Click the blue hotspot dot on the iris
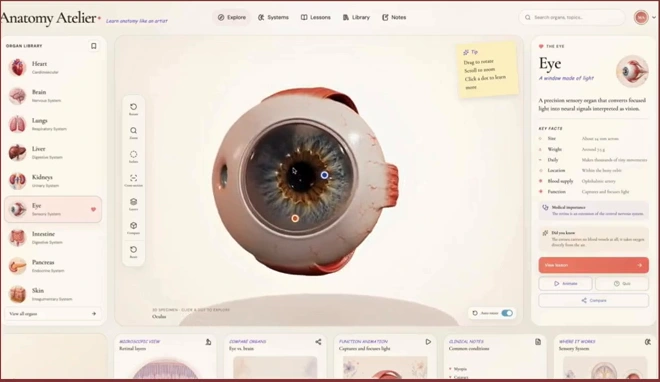 tap(324, 175)
